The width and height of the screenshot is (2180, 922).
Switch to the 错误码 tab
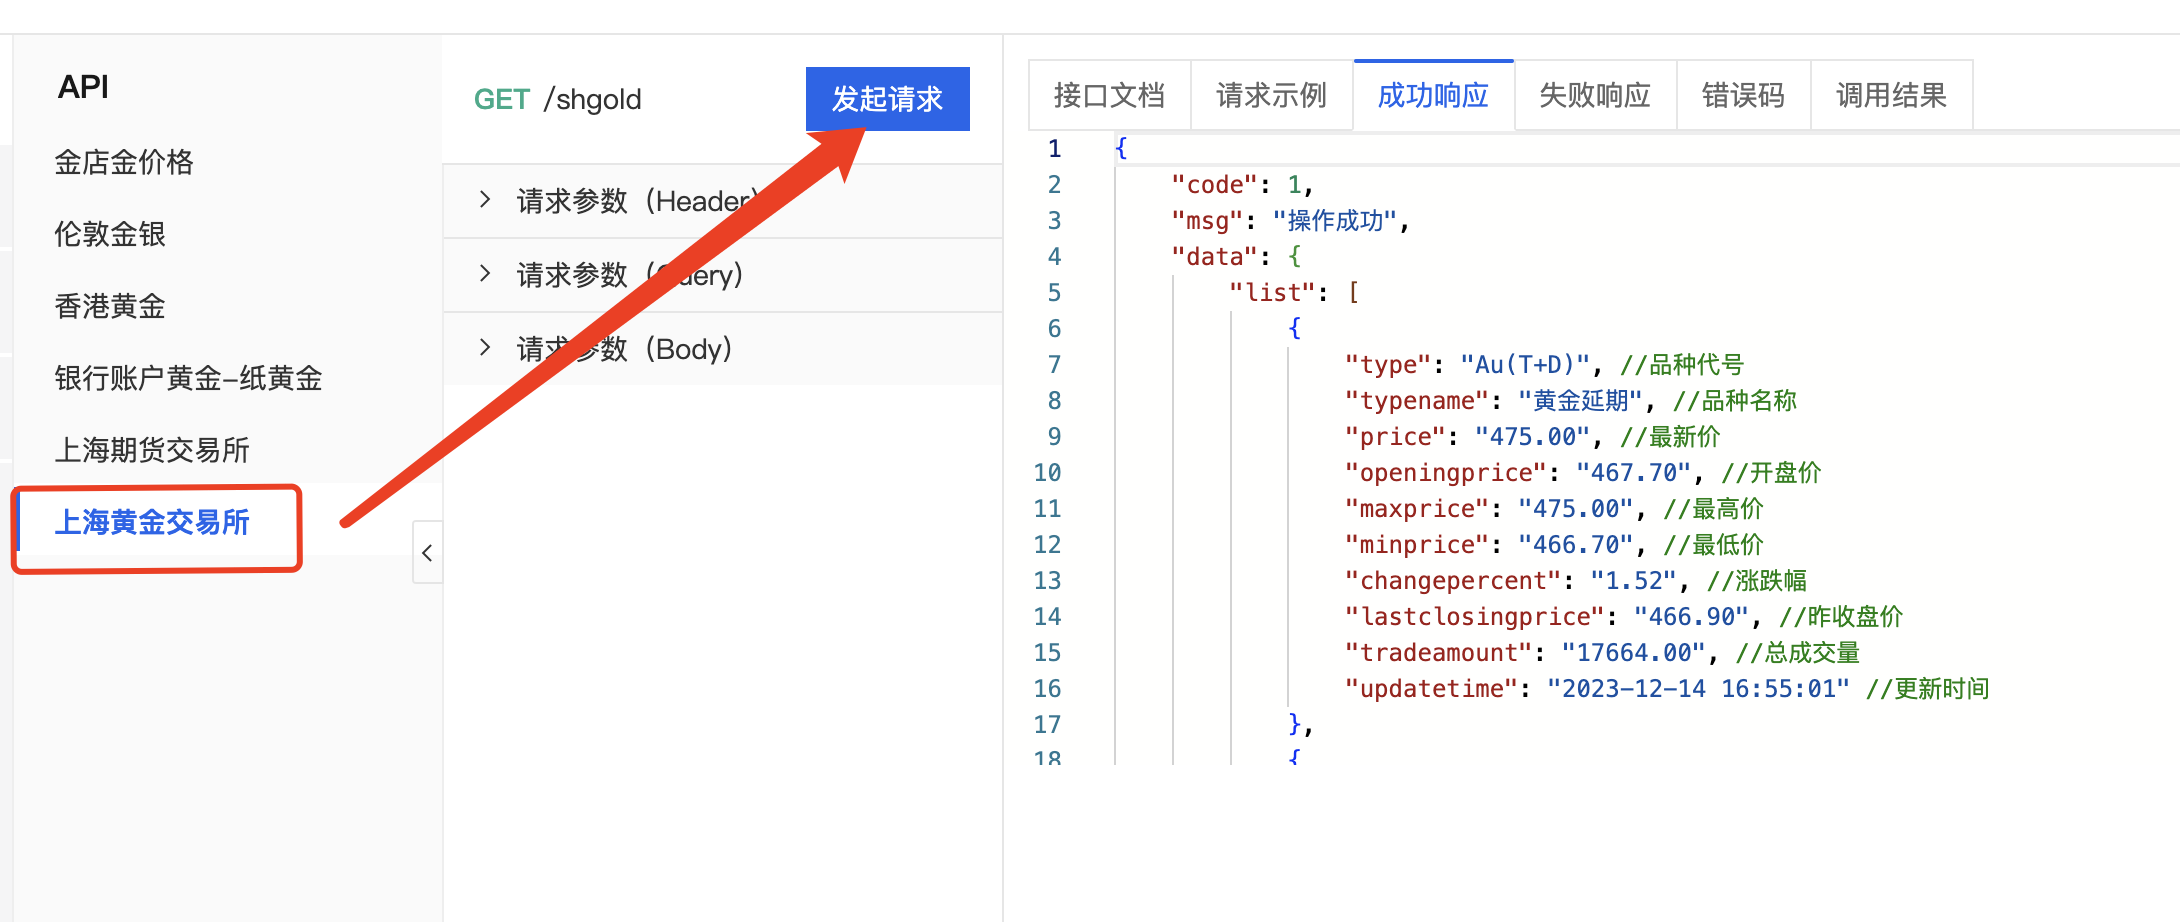(1743, 95)
